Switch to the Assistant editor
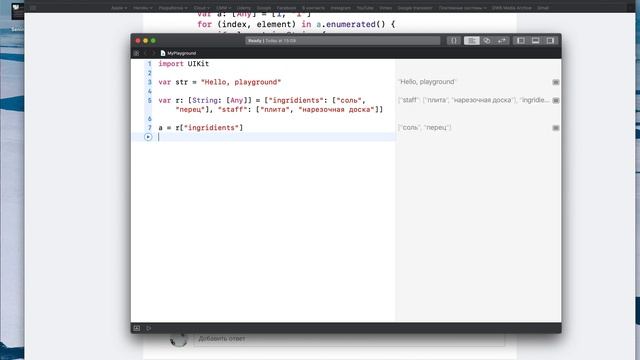This screenshot has height=360, width=640. pos(487,40)
